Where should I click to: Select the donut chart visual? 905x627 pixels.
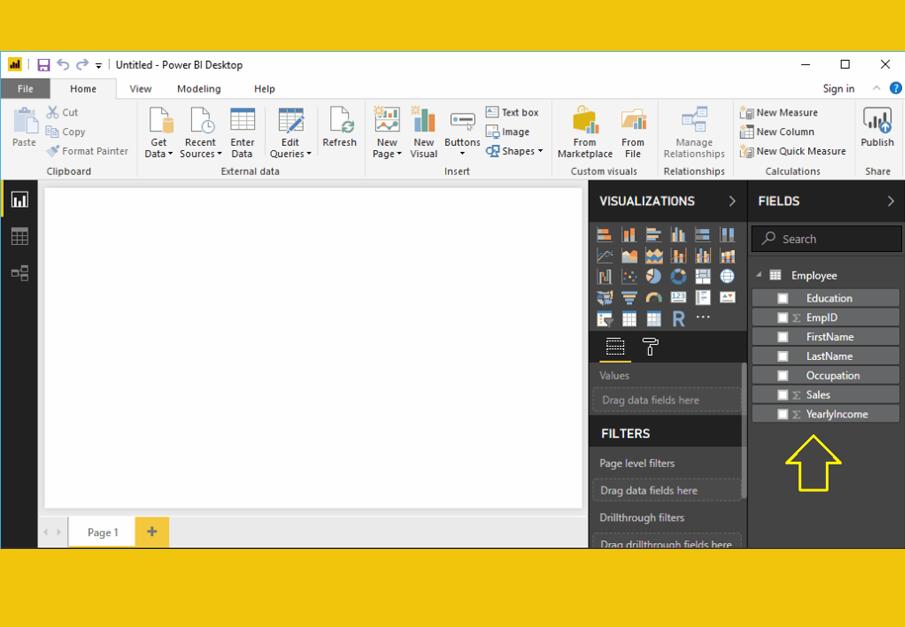pyautogui.click(x=678, y=276)
